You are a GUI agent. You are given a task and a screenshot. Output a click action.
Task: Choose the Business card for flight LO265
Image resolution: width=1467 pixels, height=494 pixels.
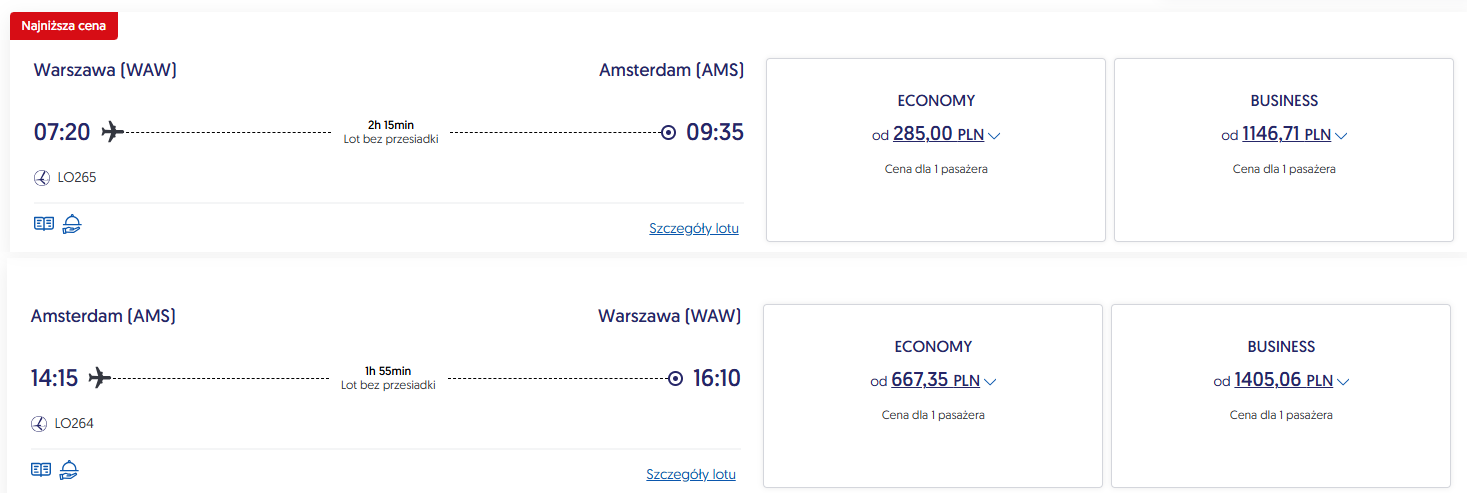coord(1283,150)
